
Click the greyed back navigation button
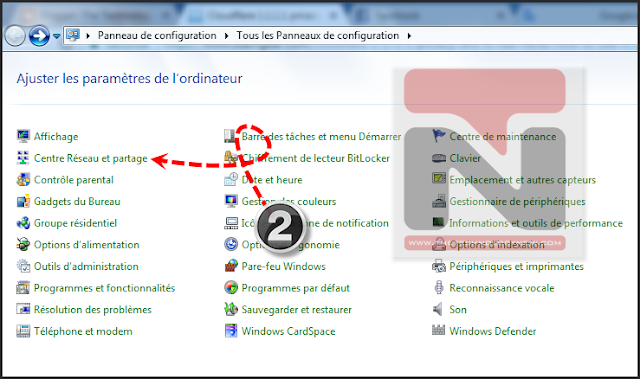[x=15, y=36]
